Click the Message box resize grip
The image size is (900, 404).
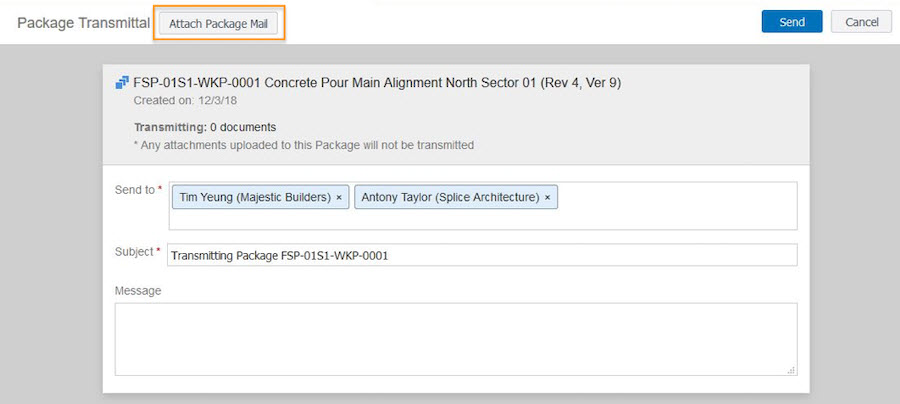coord(792,370)
